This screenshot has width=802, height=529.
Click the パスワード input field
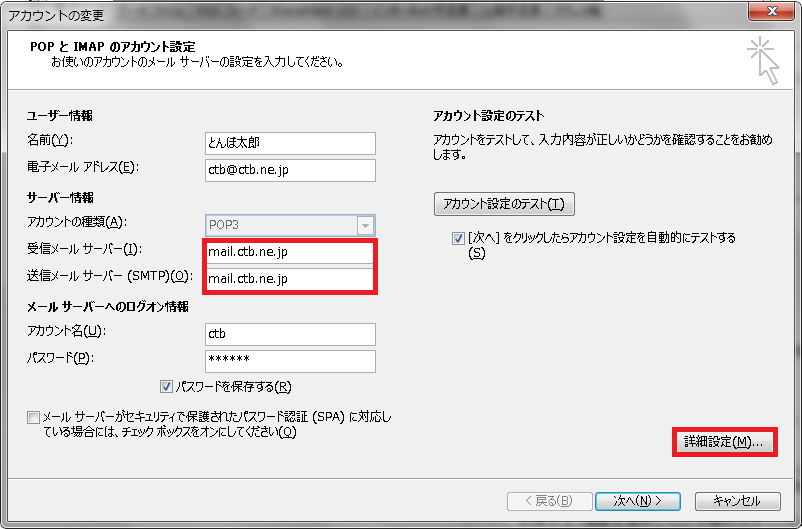pos(290,361)
